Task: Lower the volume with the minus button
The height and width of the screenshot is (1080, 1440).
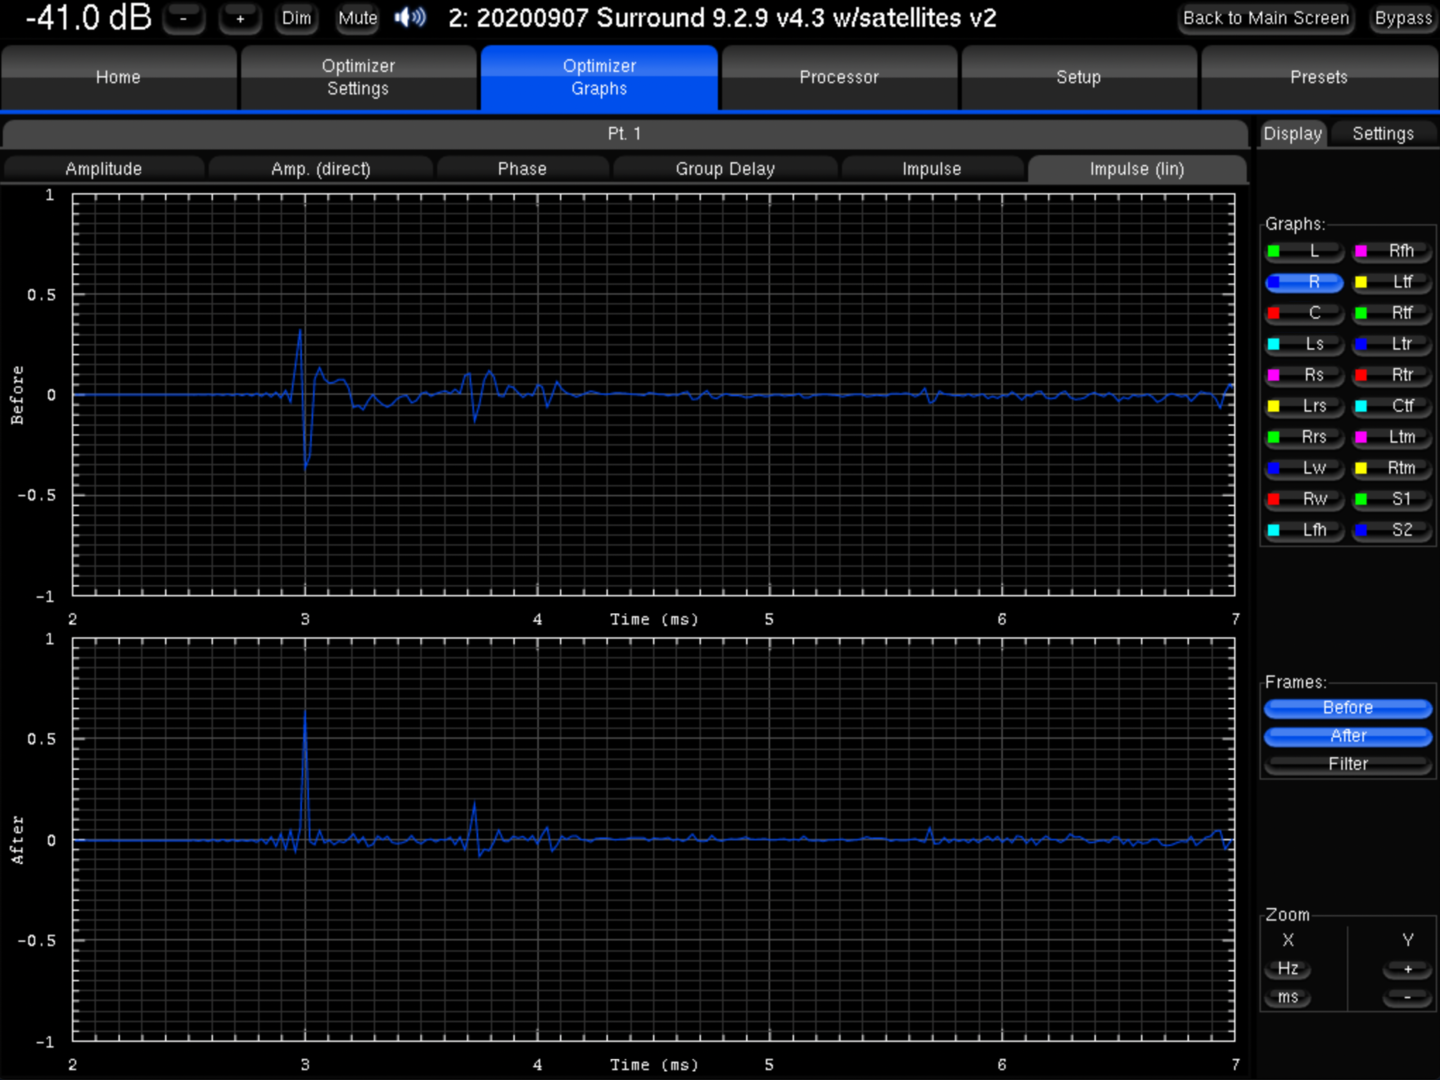Action: coord(183,18)
